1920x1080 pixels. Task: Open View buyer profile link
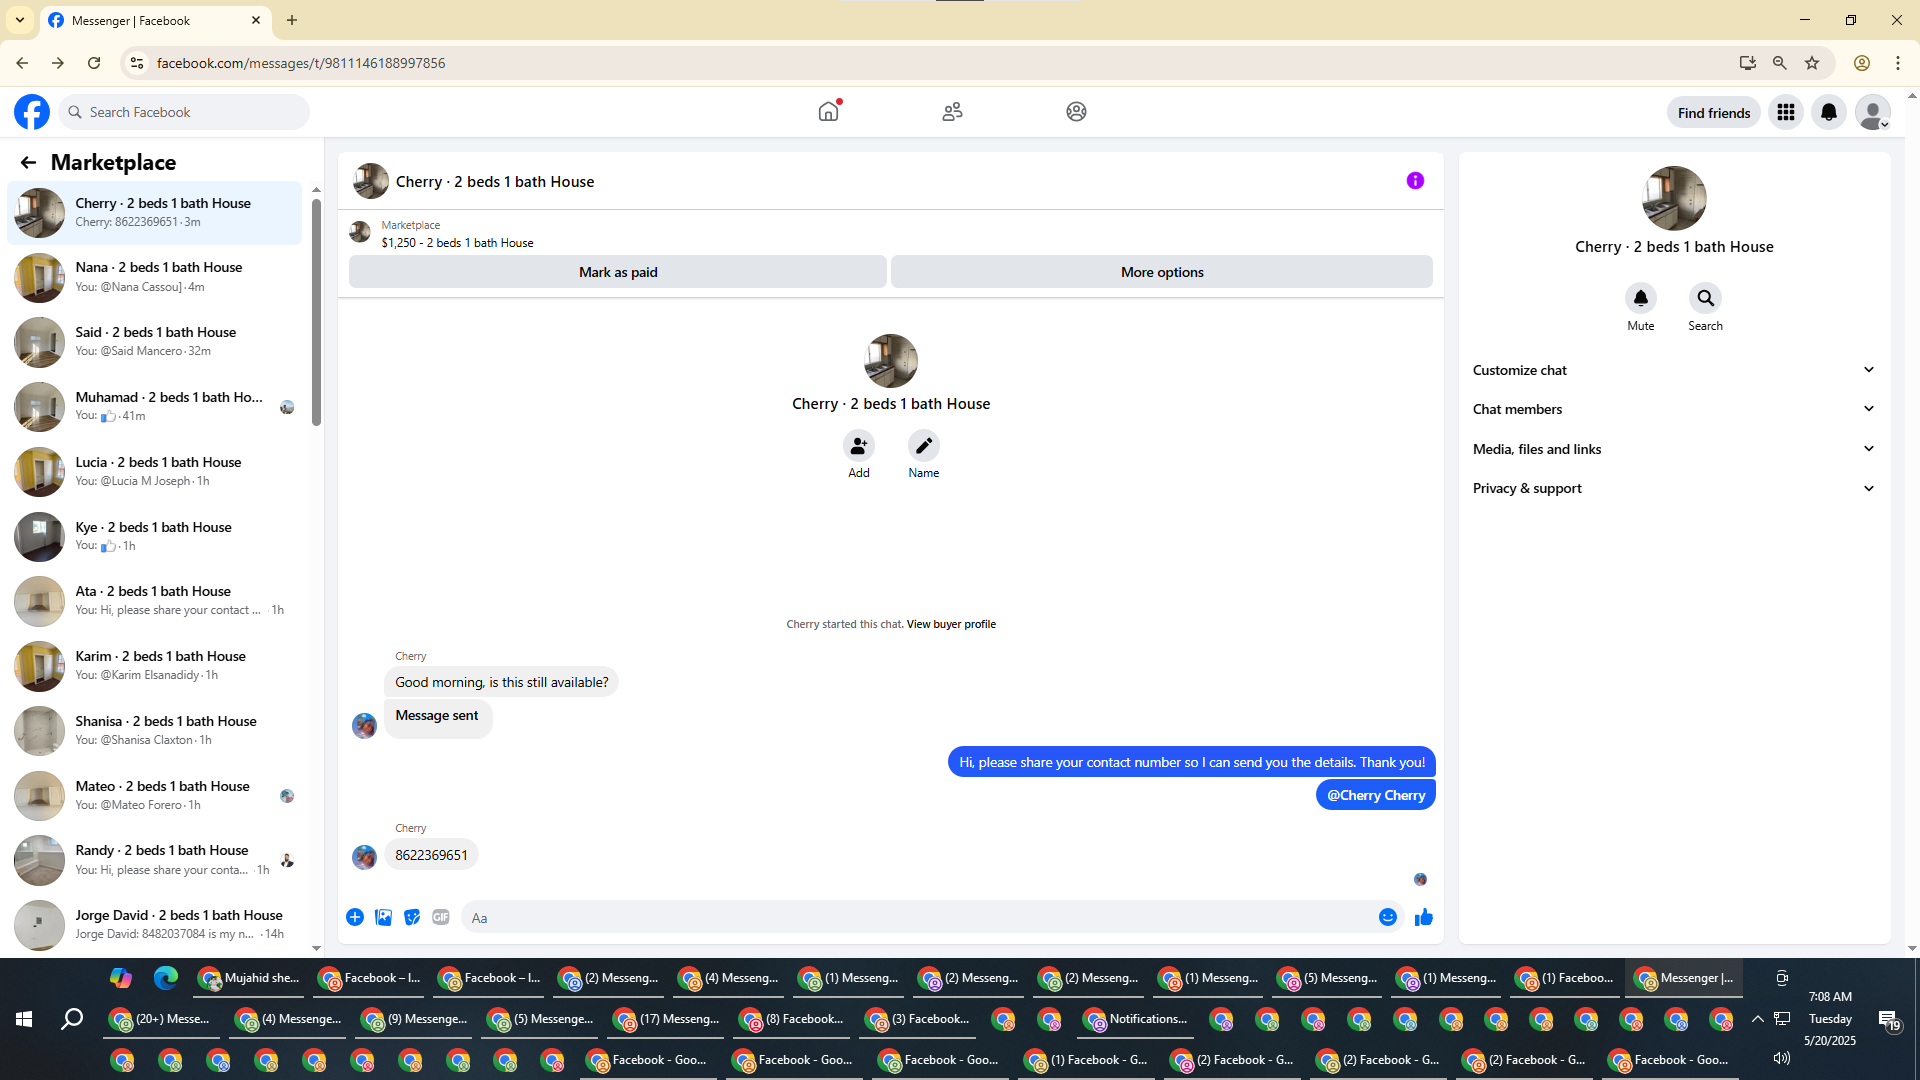(950, 624)
